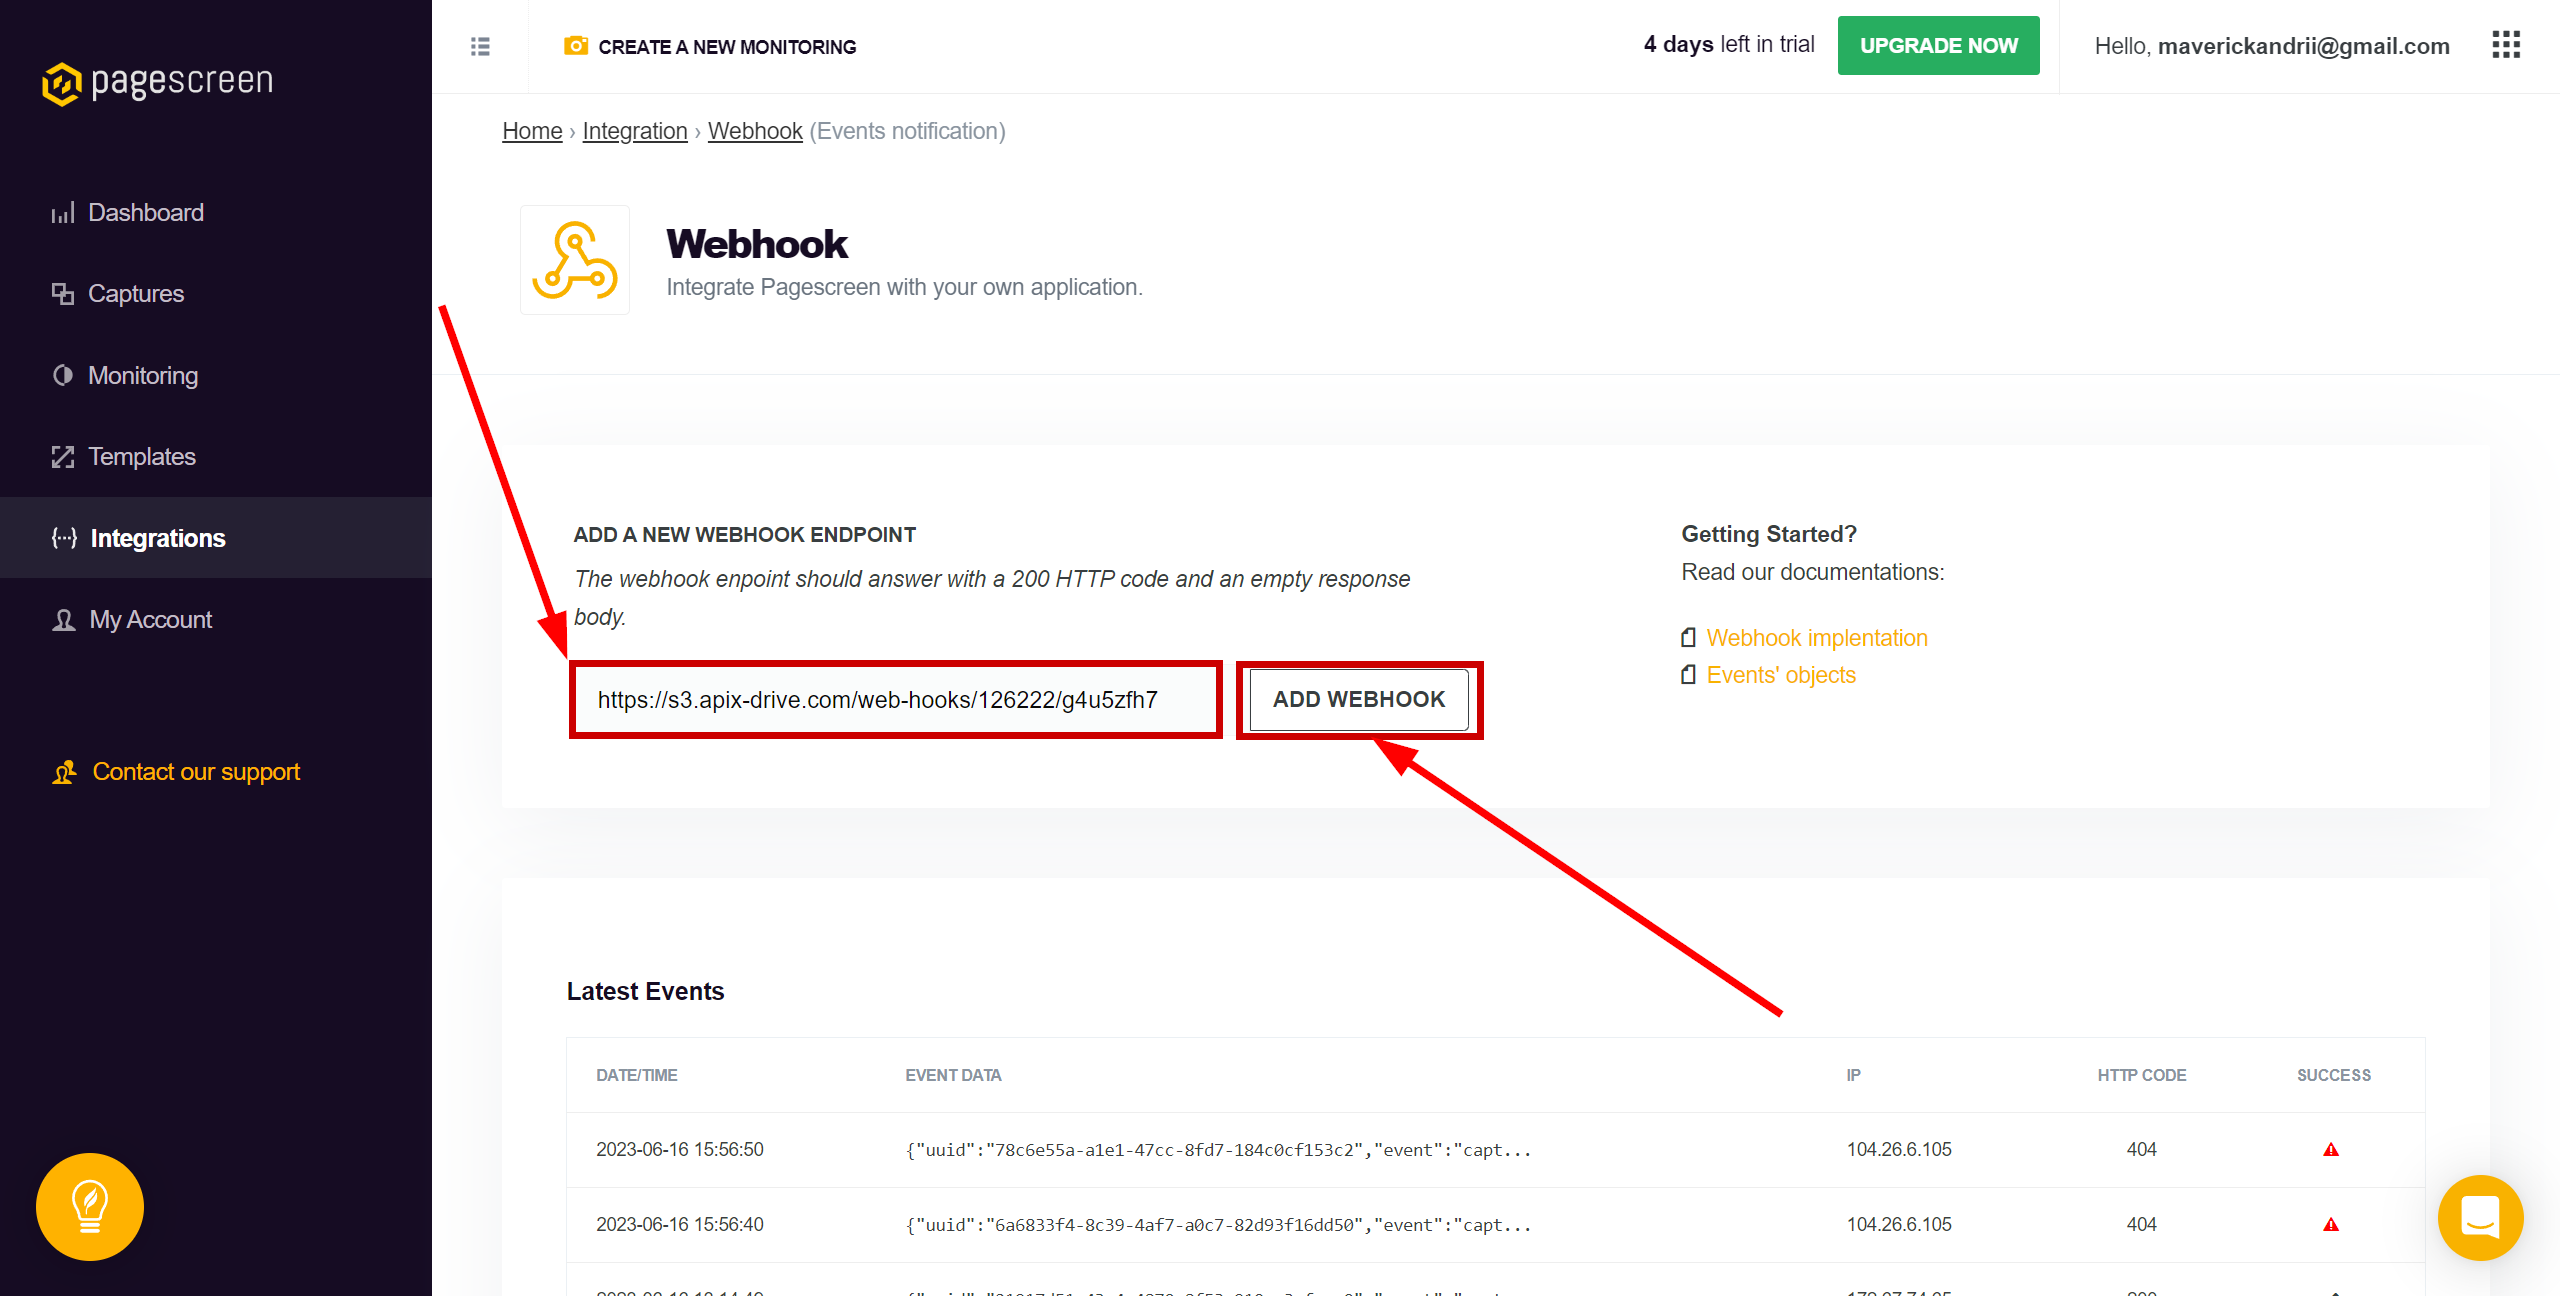Click the EVENT DATA column header
2560x1296 pixels.
point(953,1075)
